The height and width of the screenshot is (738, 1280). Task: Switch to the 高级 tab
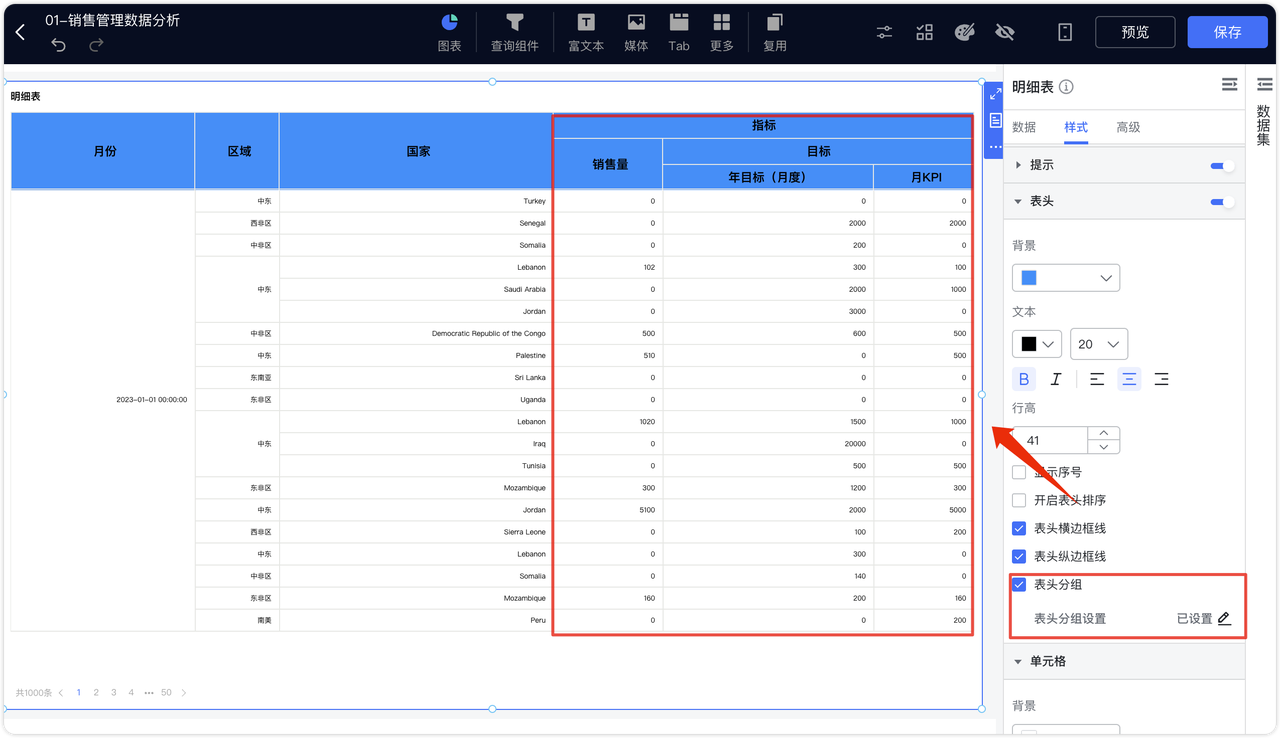pyautogui.click(x=1128, y=127)
